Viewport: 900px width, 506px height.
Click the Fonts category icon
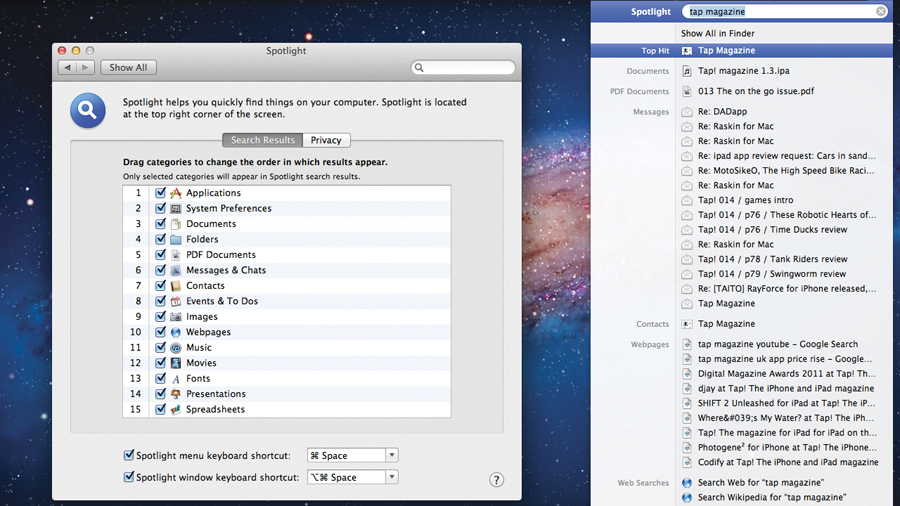point(176,379)
